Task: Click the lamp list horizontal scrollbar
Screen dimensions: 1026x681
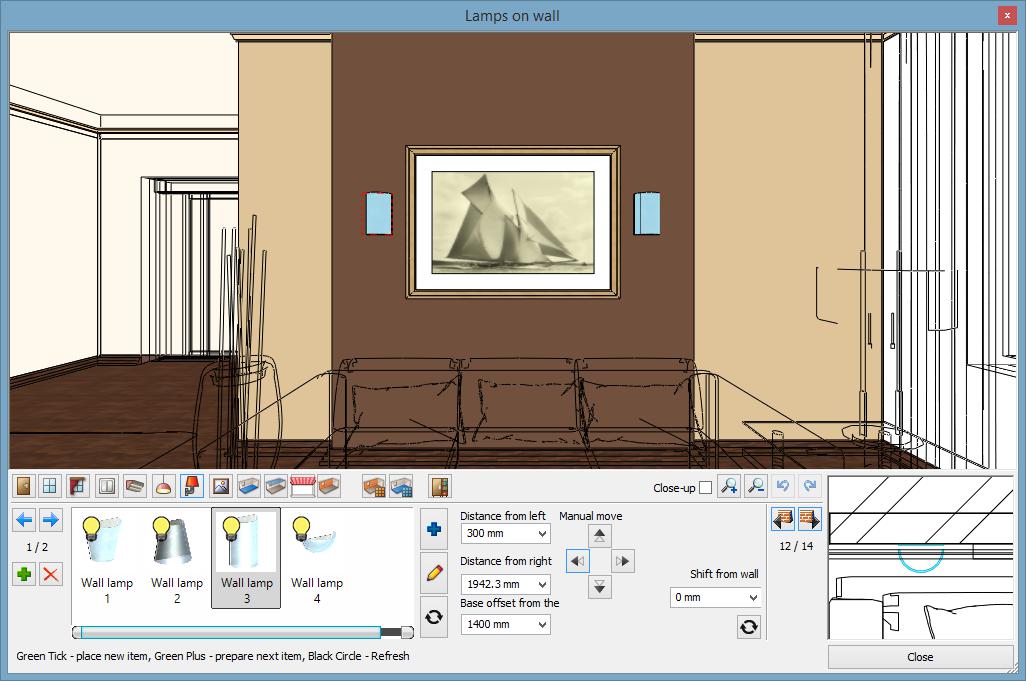Action: [230, 632]
